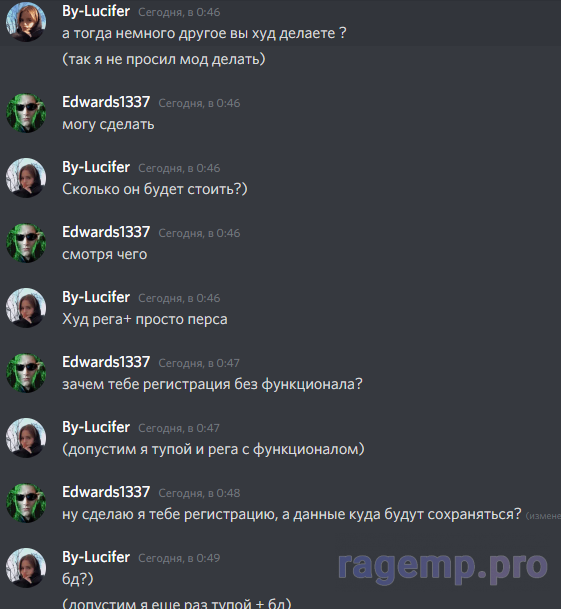The width and height of the screenshot is (561, 609).
Task: Click Edwards1337 avatar beside 'зачем тебе регистрация' message
Action: pos(26,373)
